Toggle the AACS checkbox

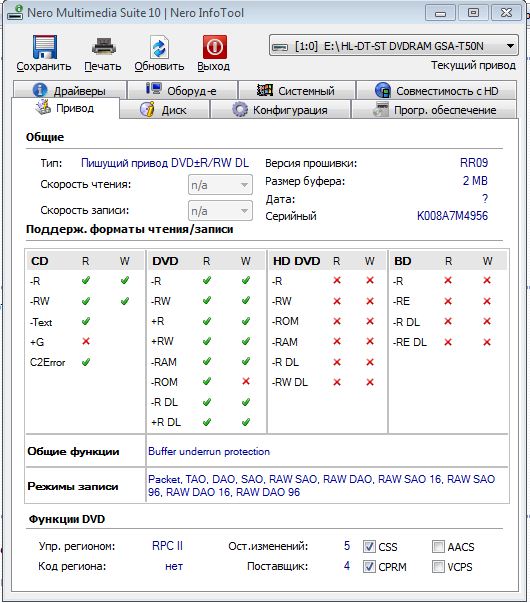[438, 546]
